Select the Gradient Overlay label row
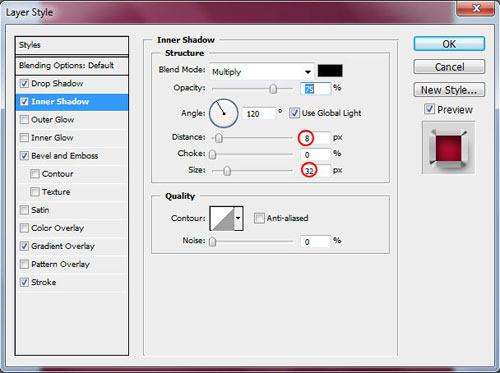The width and height of the screenshot is (500, 373). click(63, 246)
